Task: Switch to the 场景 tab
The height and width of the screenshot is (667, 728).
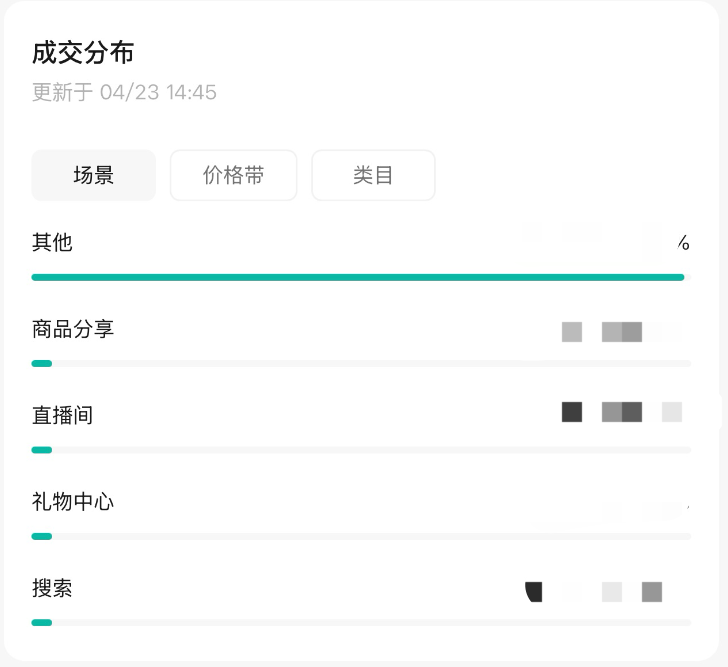Action: point(94,176)
